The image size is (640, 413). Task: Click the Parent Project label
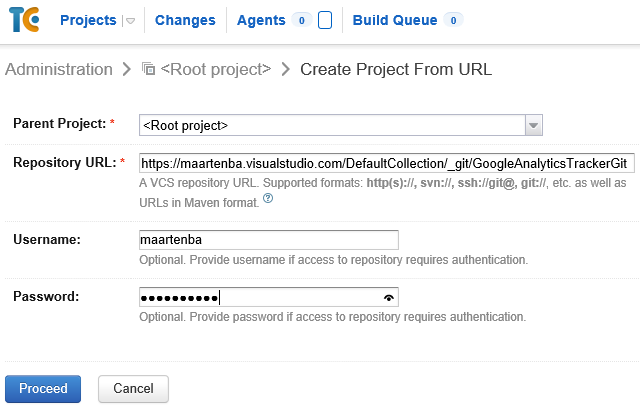point(60,123)
